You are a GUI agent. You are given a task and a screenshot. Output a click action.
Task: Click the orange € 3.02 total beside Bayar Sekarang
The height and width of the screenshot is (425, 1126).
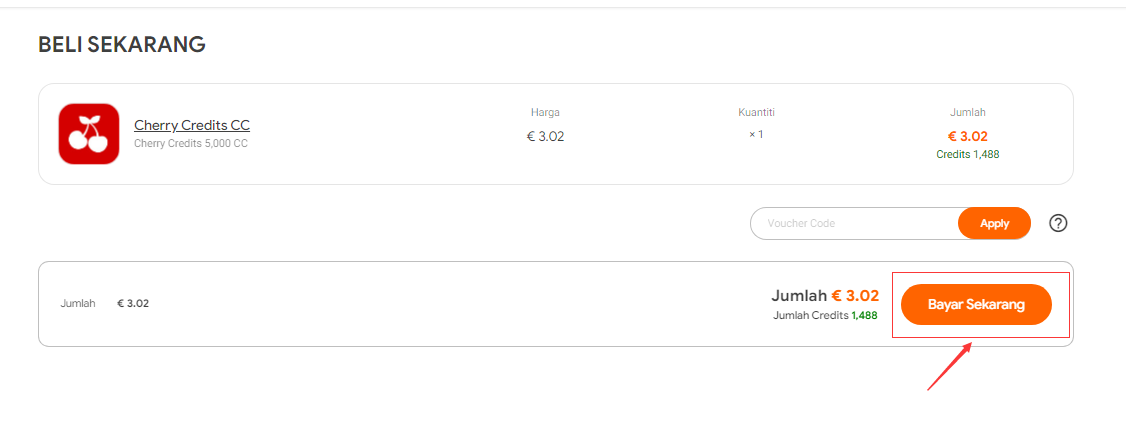(x=855, y=296)
